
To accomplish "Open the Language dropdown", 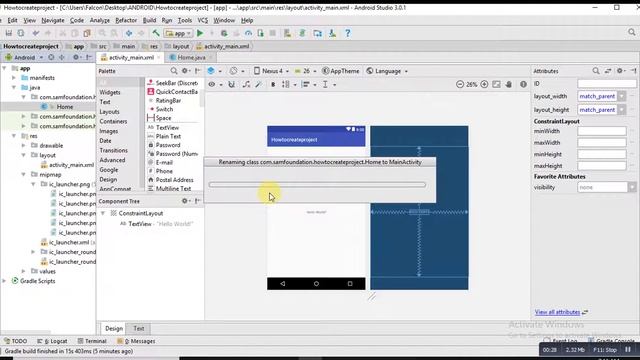I will coord(387,71).
